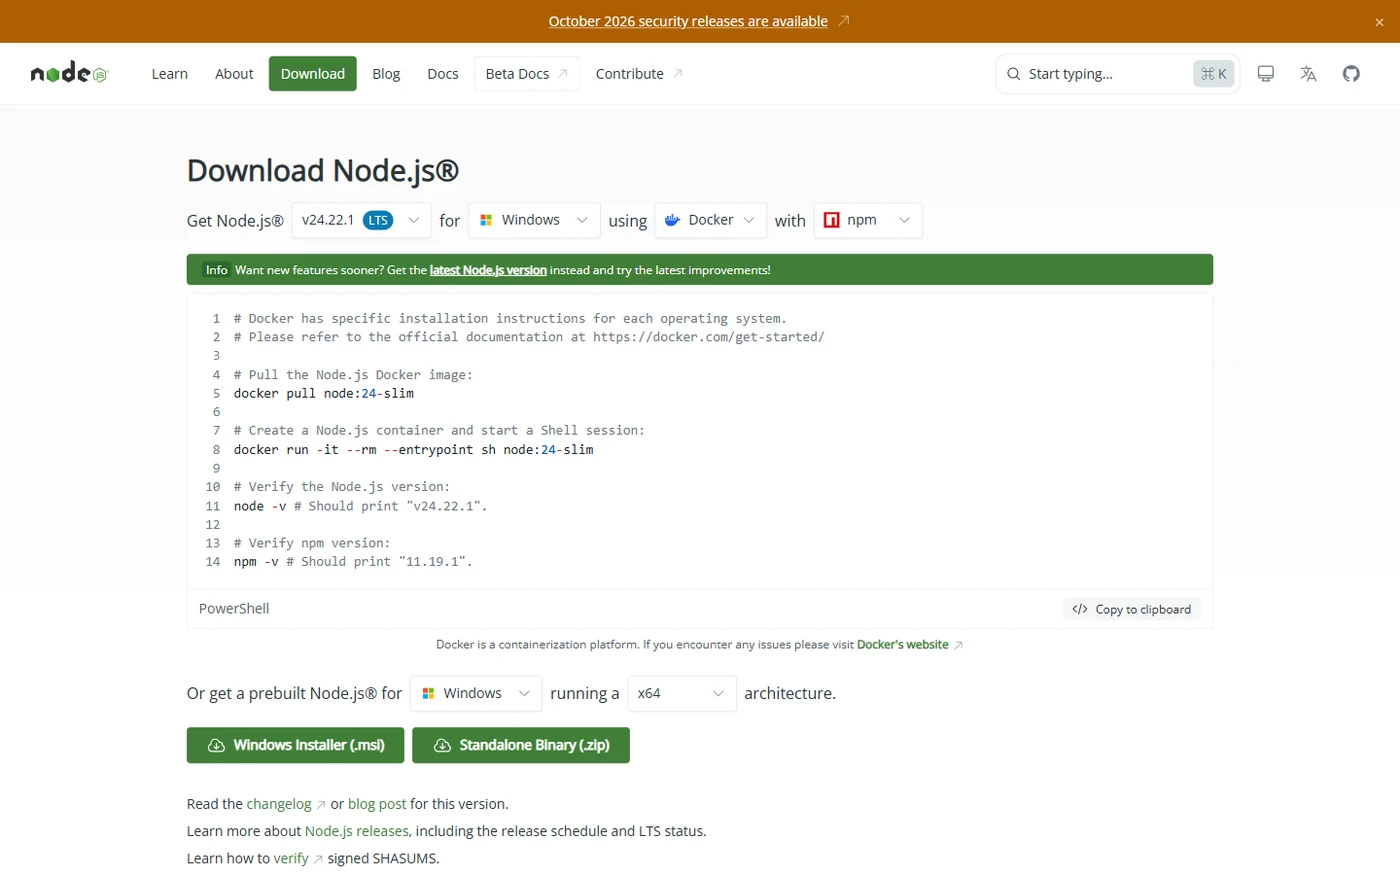The height and width of the screenshot is (875, 1400).
Task: Open the Contribute external link
Action: (639, 74)
